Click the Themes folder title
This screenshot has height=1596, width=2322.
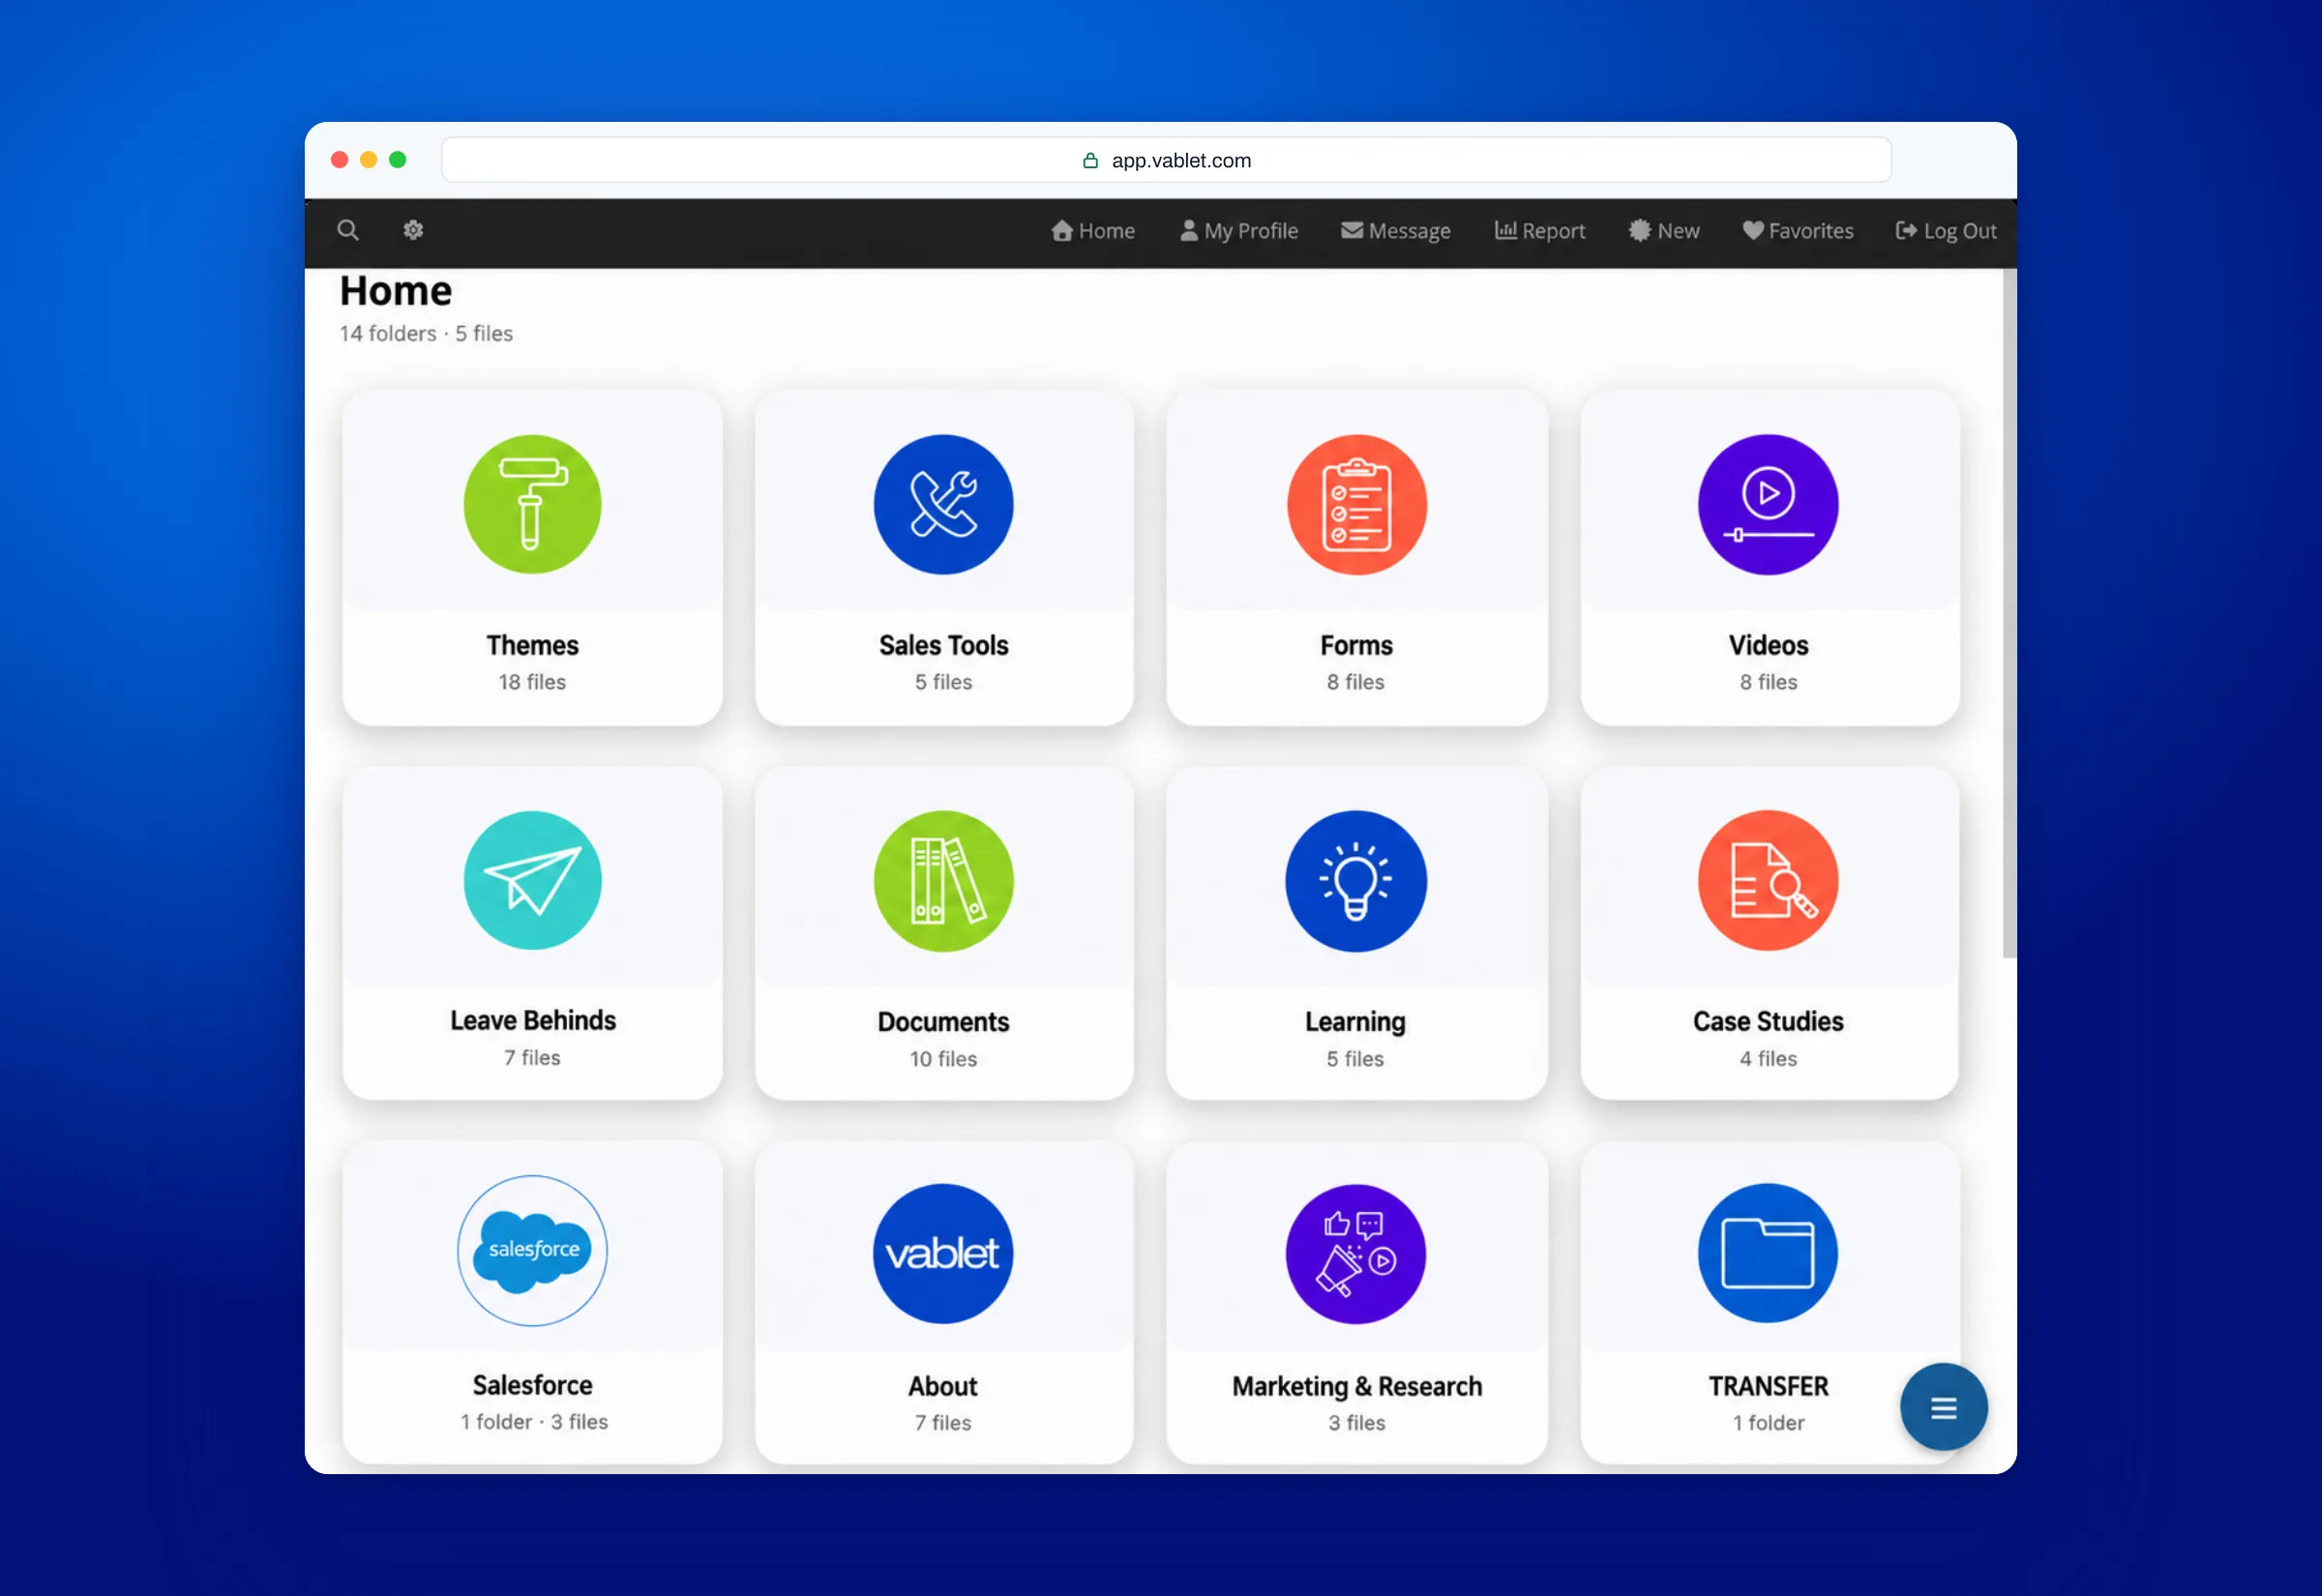pyautogui.click(x=532, y=646)
